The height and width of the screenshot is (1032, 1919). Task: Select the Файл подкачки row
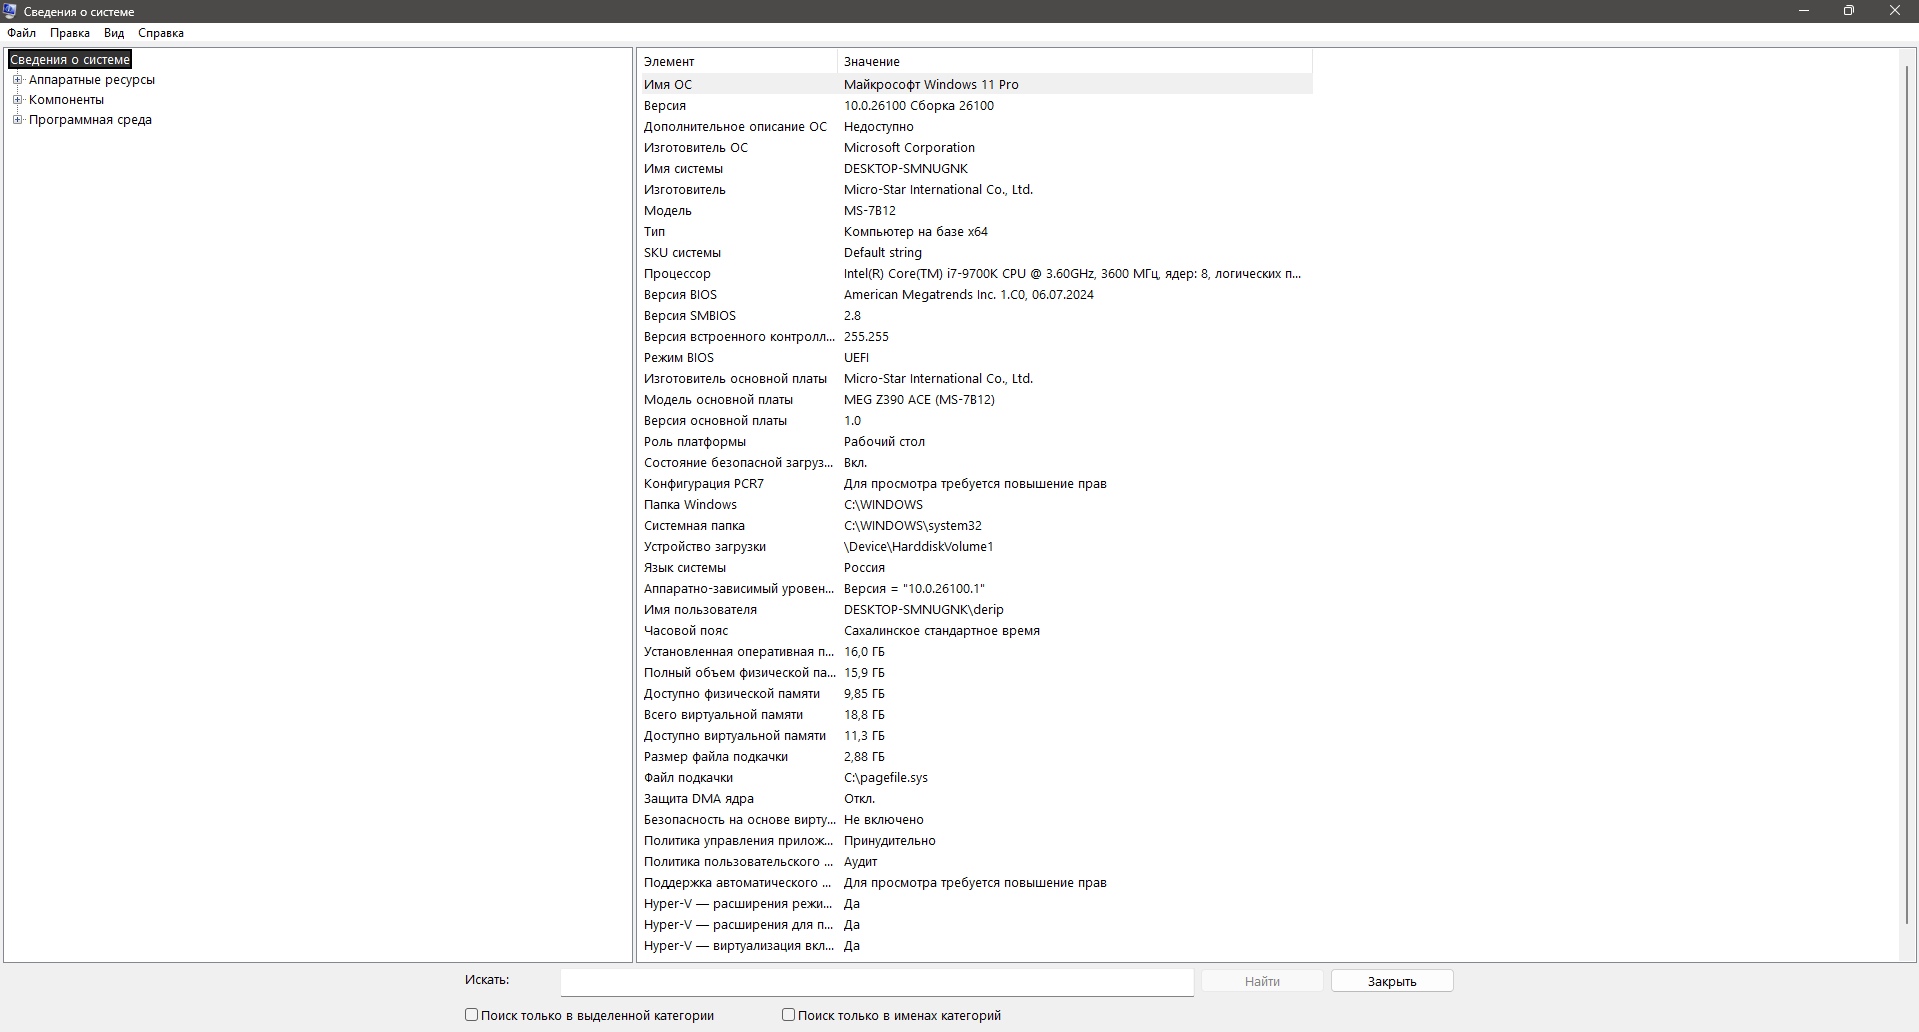(975, 778)
